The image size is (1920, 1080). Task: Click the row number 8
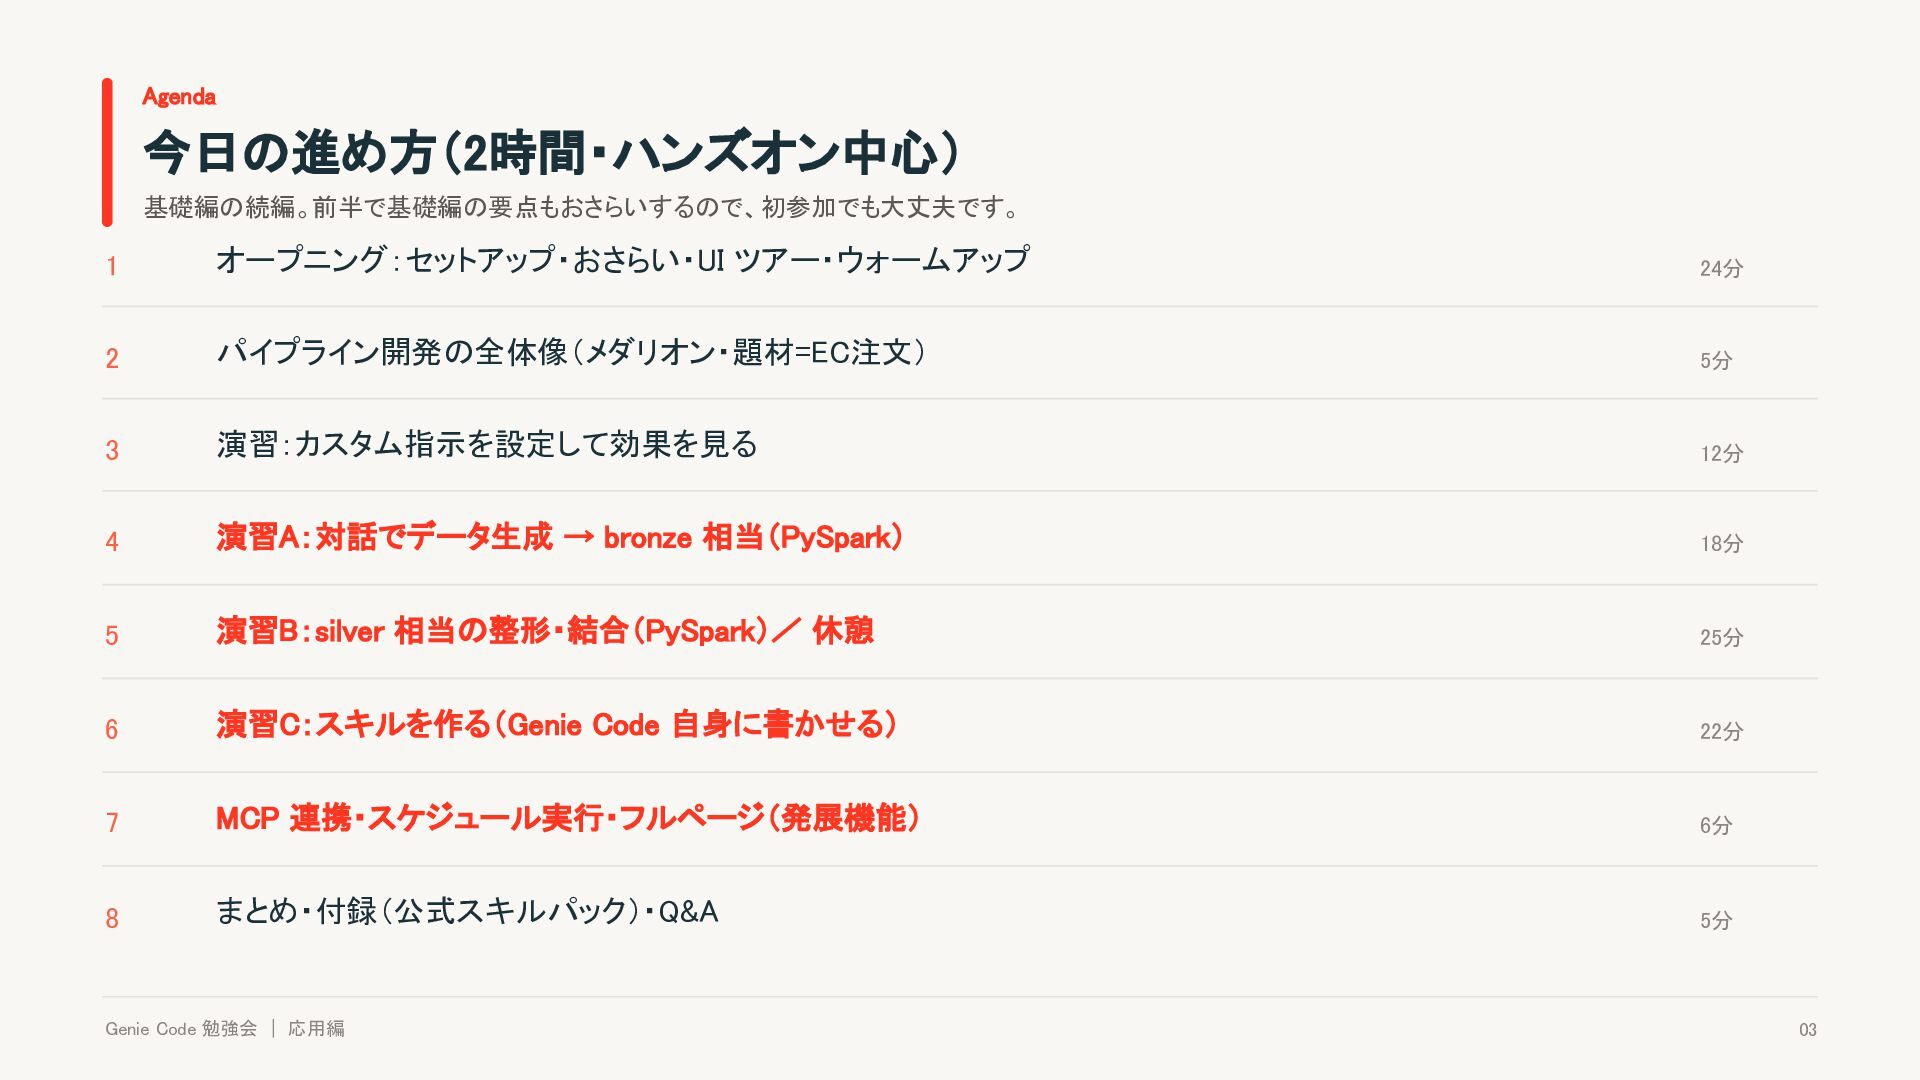coord(112,919)
